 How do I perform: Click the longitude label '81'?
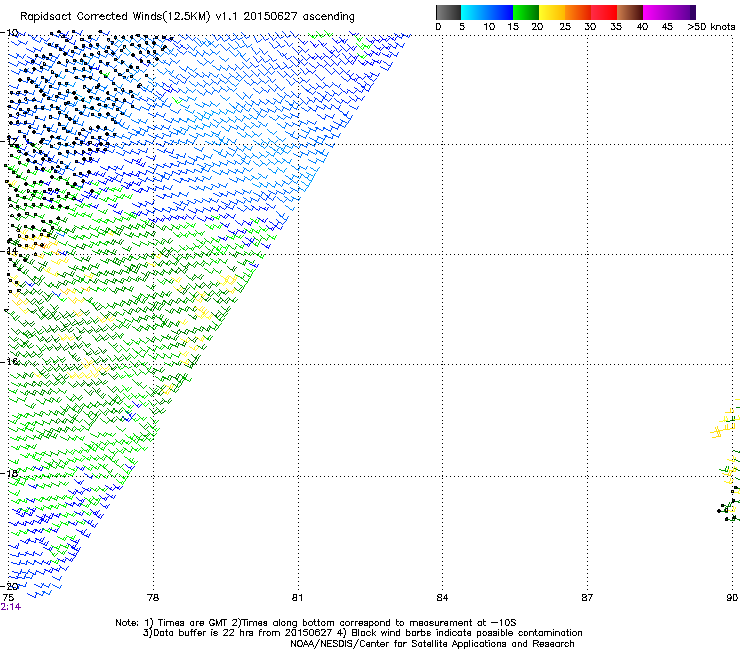pyautogui.click(x=297, y=598)
